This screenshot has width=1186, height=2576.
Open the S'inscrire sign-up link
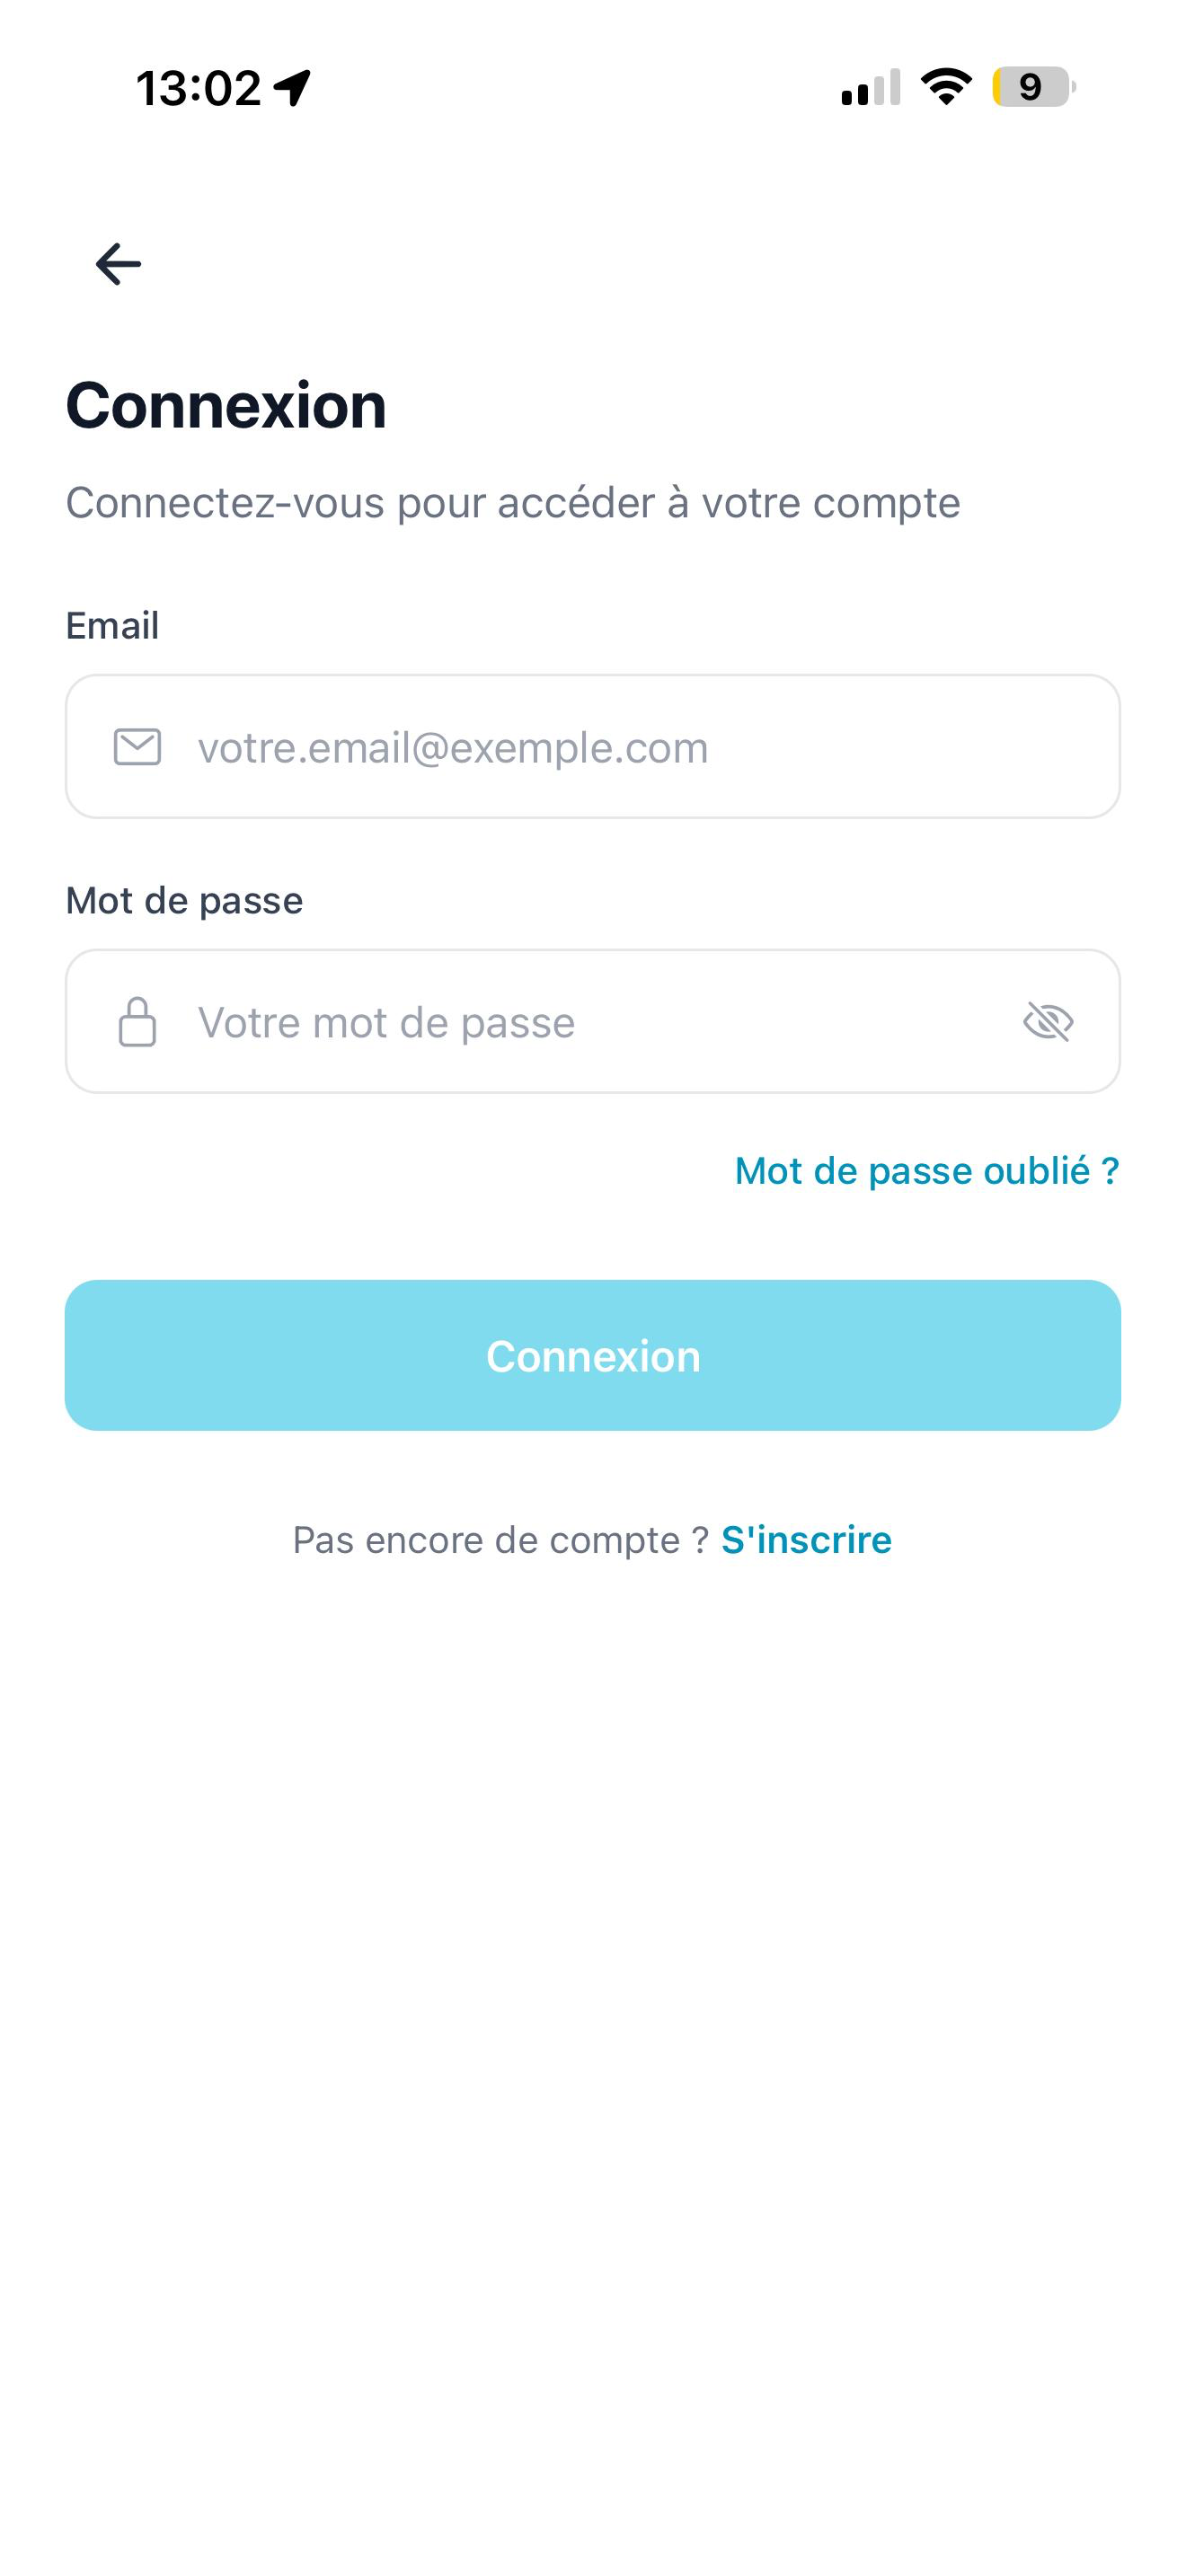(x=806, y=1540)
